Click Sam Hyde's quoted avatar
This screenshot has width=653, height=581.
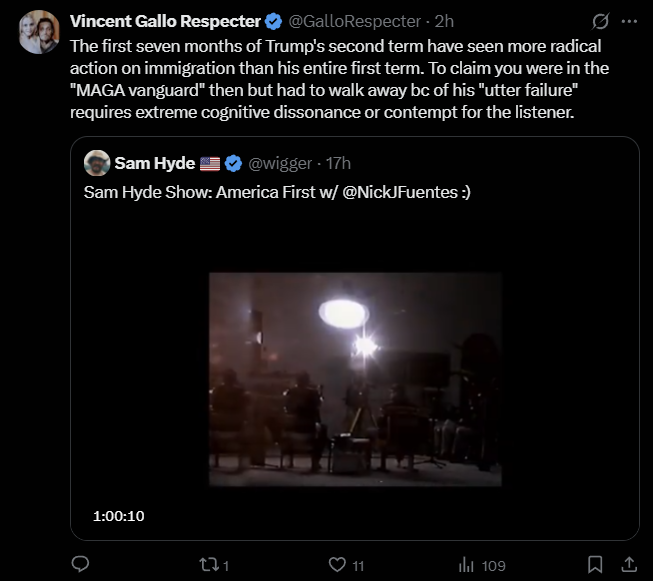[x=97, y=163]
